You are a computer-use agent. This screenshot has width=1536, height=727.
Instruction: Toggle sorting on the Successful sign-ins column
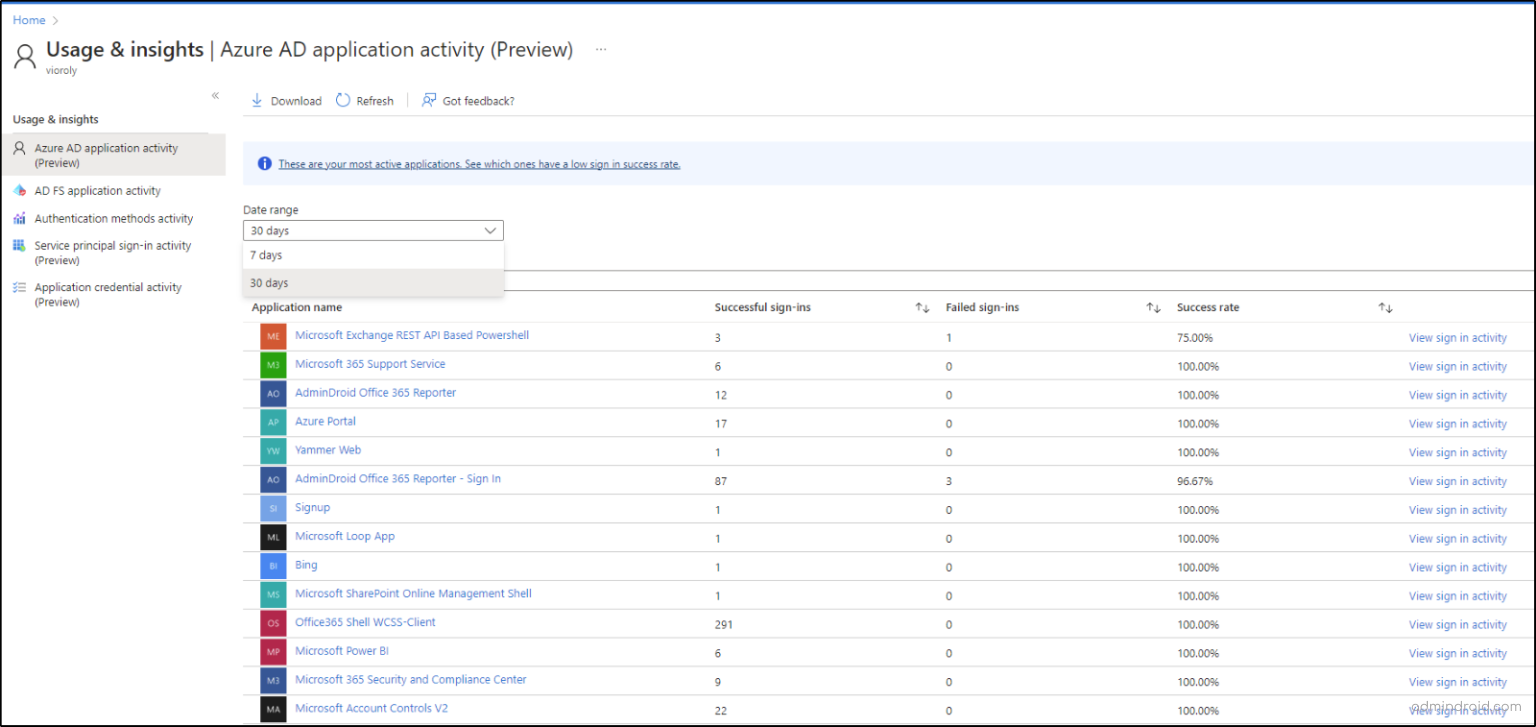921,307
